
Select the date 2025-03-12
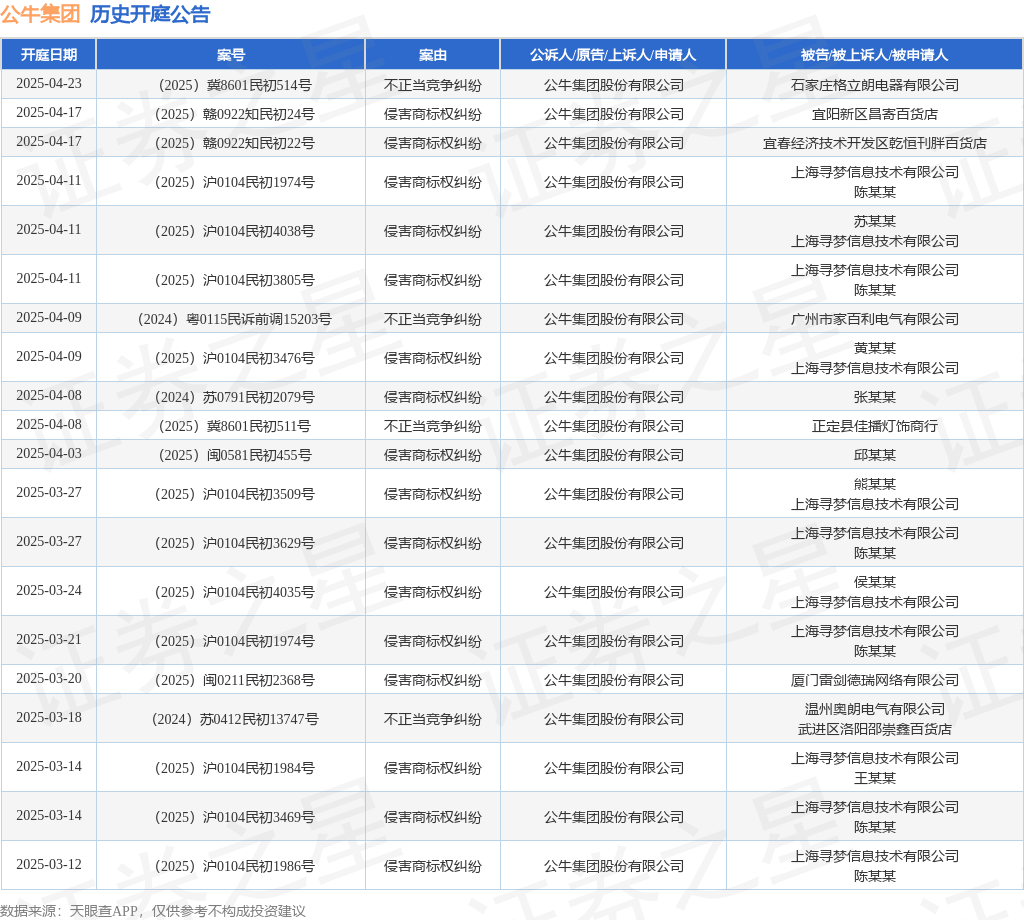(49, 865)
